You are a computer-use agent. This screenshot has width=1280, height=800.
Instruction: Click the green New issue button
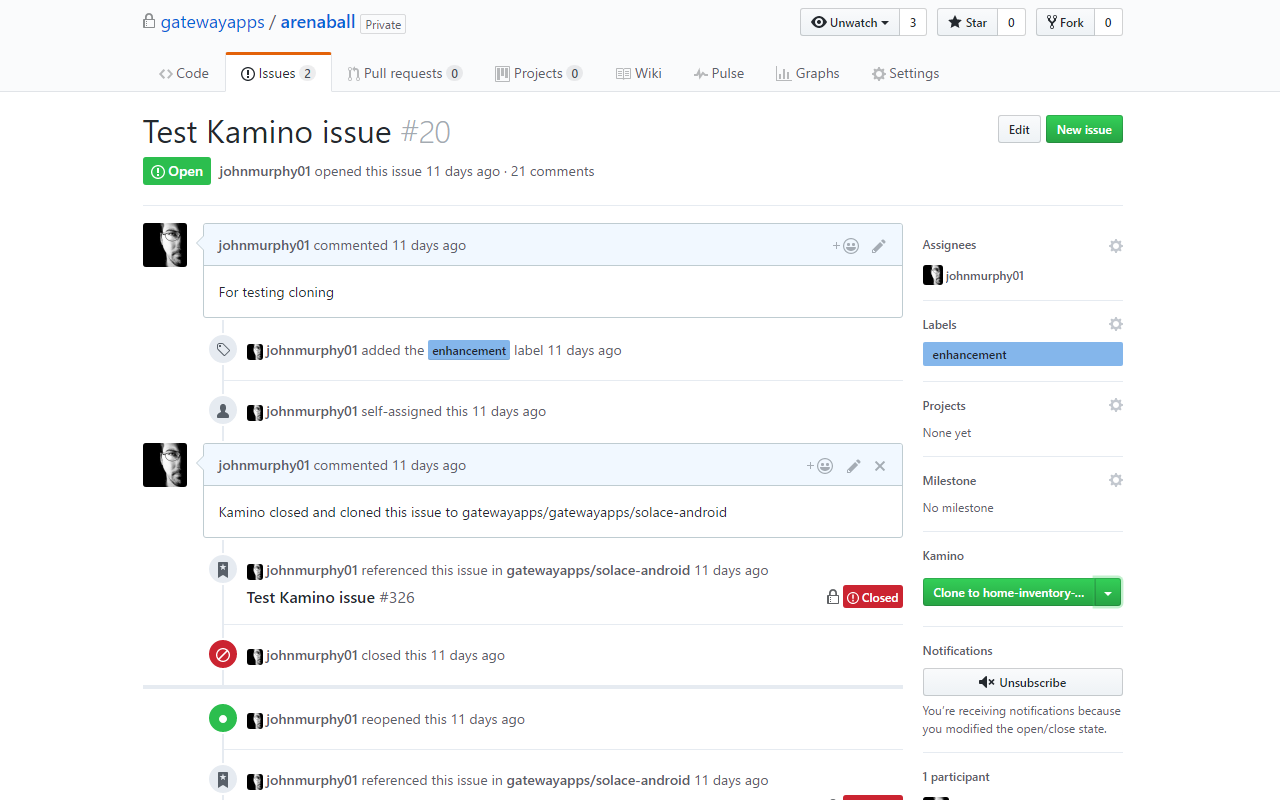[x=1084, y=130]
